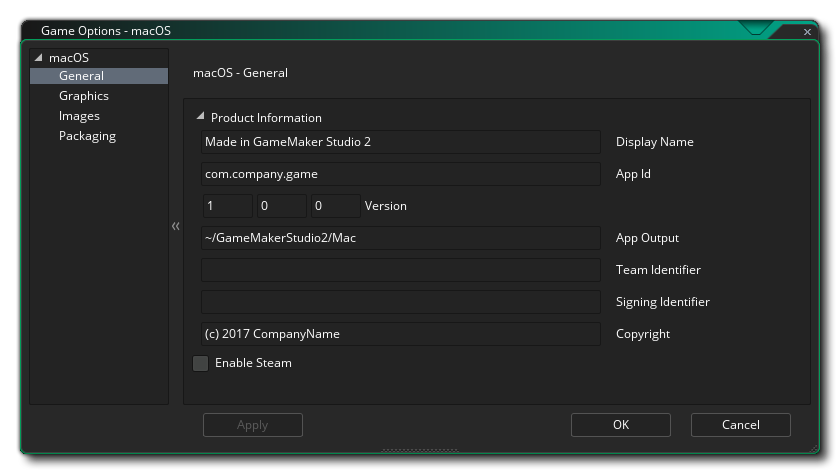Close the Game Options window
This screenshot has height=474, width=840.
tap(807, 32)
